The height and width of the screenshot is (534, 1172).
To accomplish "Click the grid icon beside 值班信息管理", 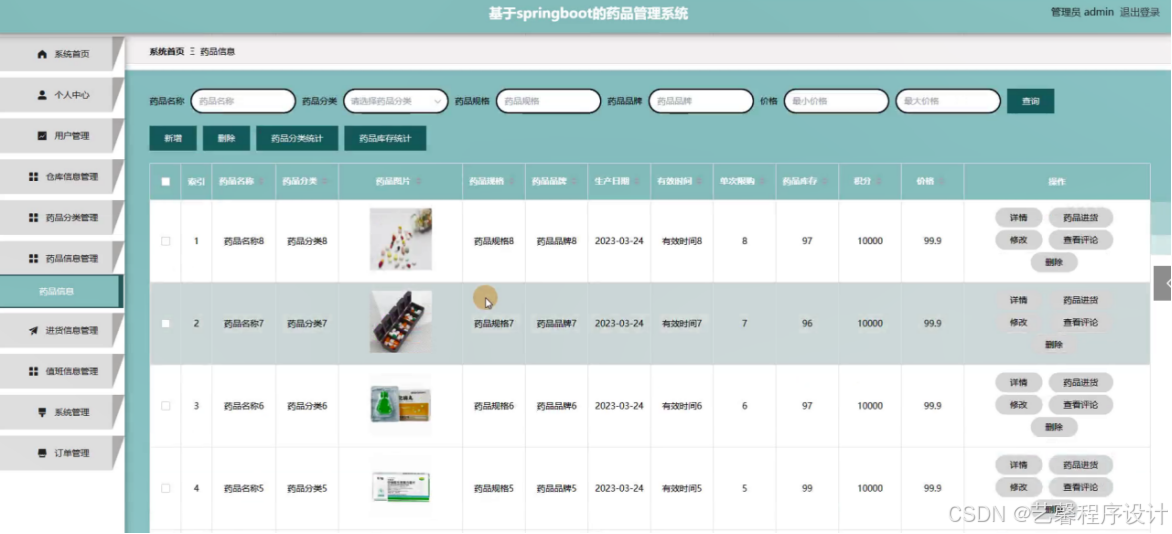I will (x=33, y=372).
